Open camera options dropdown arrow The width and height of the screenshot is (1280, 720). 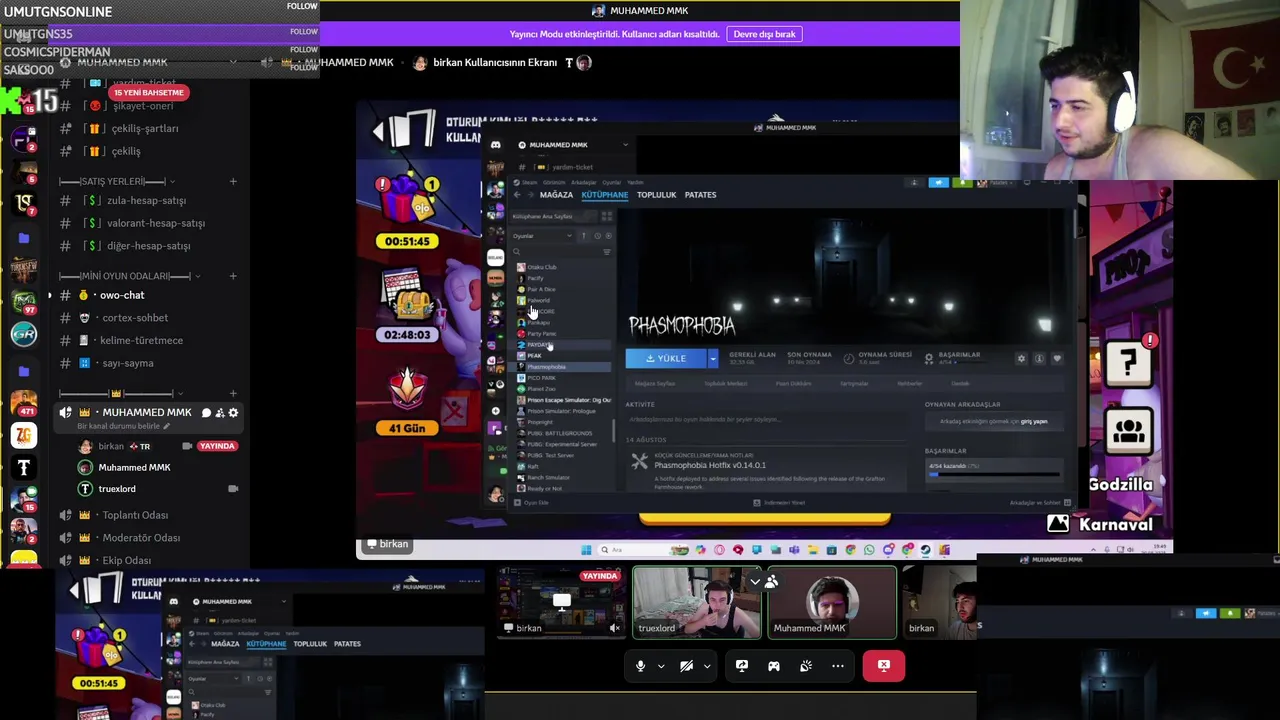[x=707, y=666]
